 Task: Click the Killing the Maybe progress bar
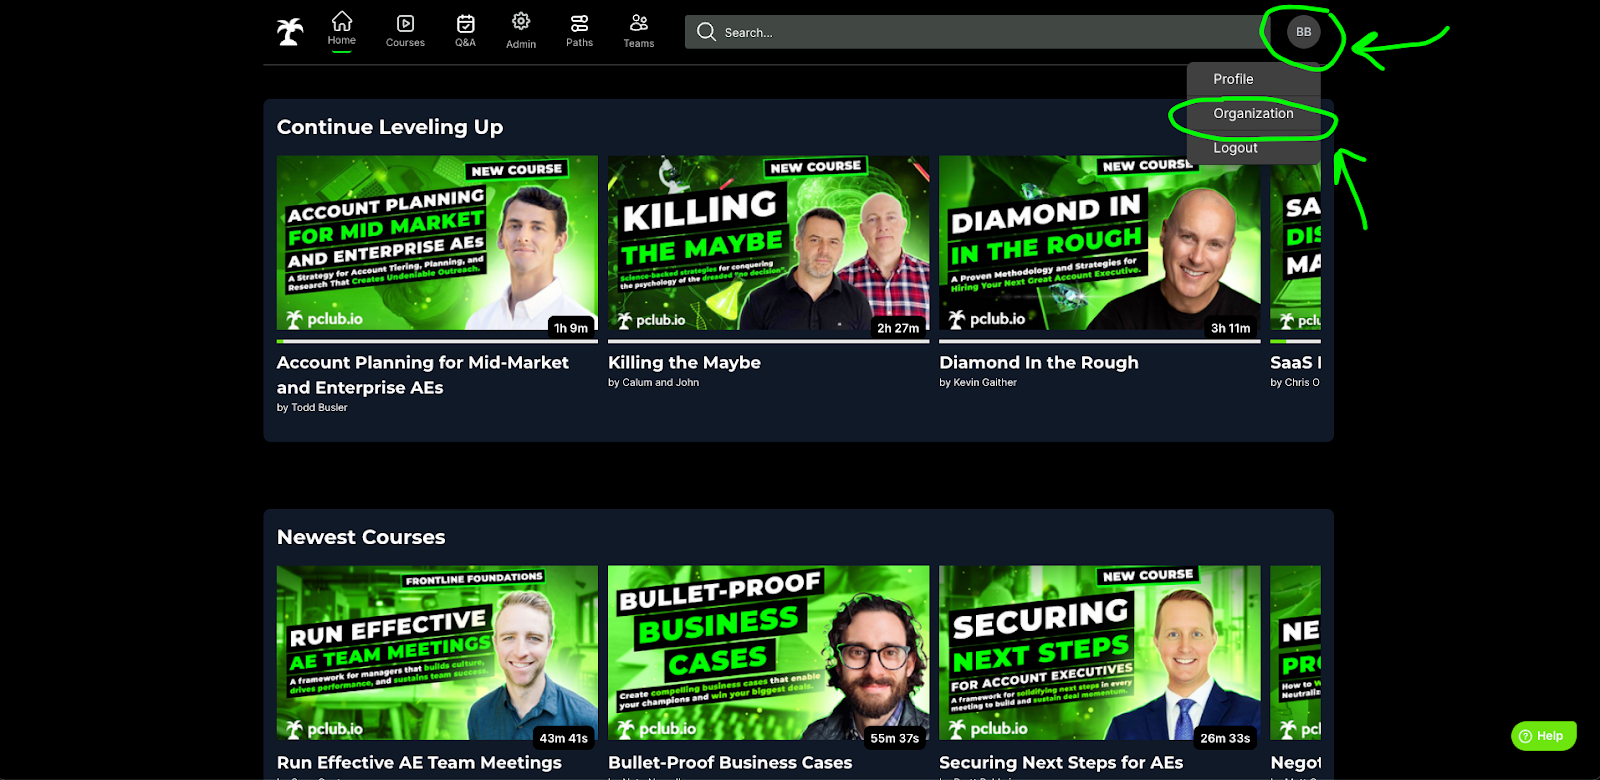[x=768, y=341]
